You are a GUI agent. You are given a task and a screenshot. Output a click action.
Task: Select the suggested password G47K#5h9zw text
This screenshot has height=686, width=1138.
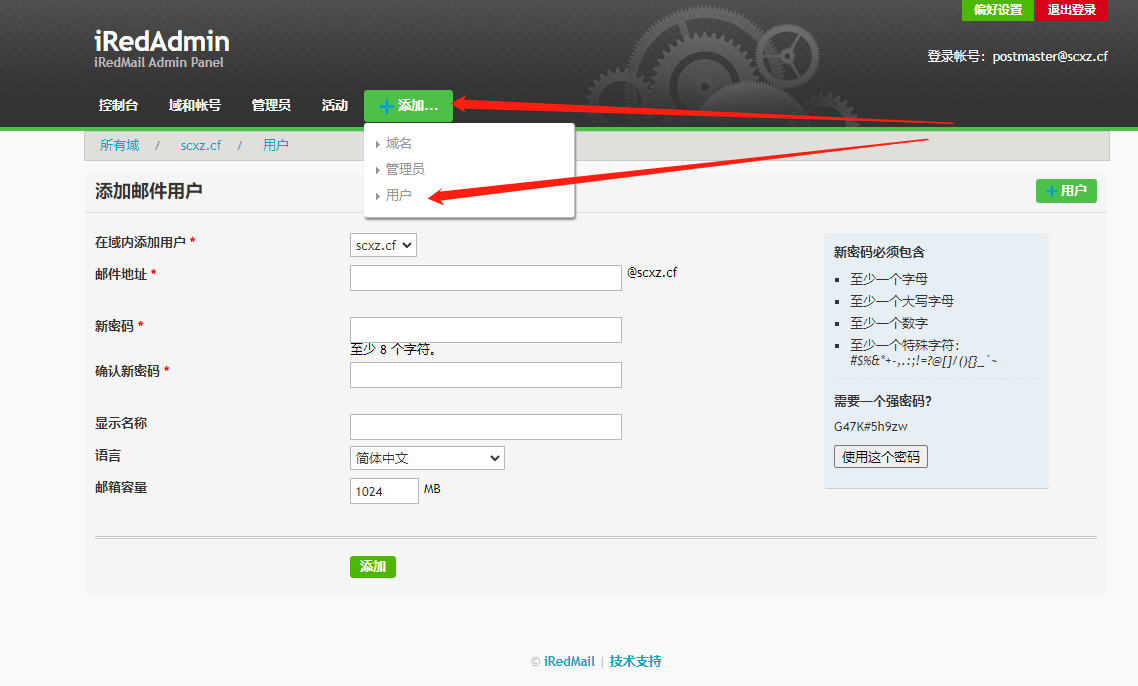[870, 426]
